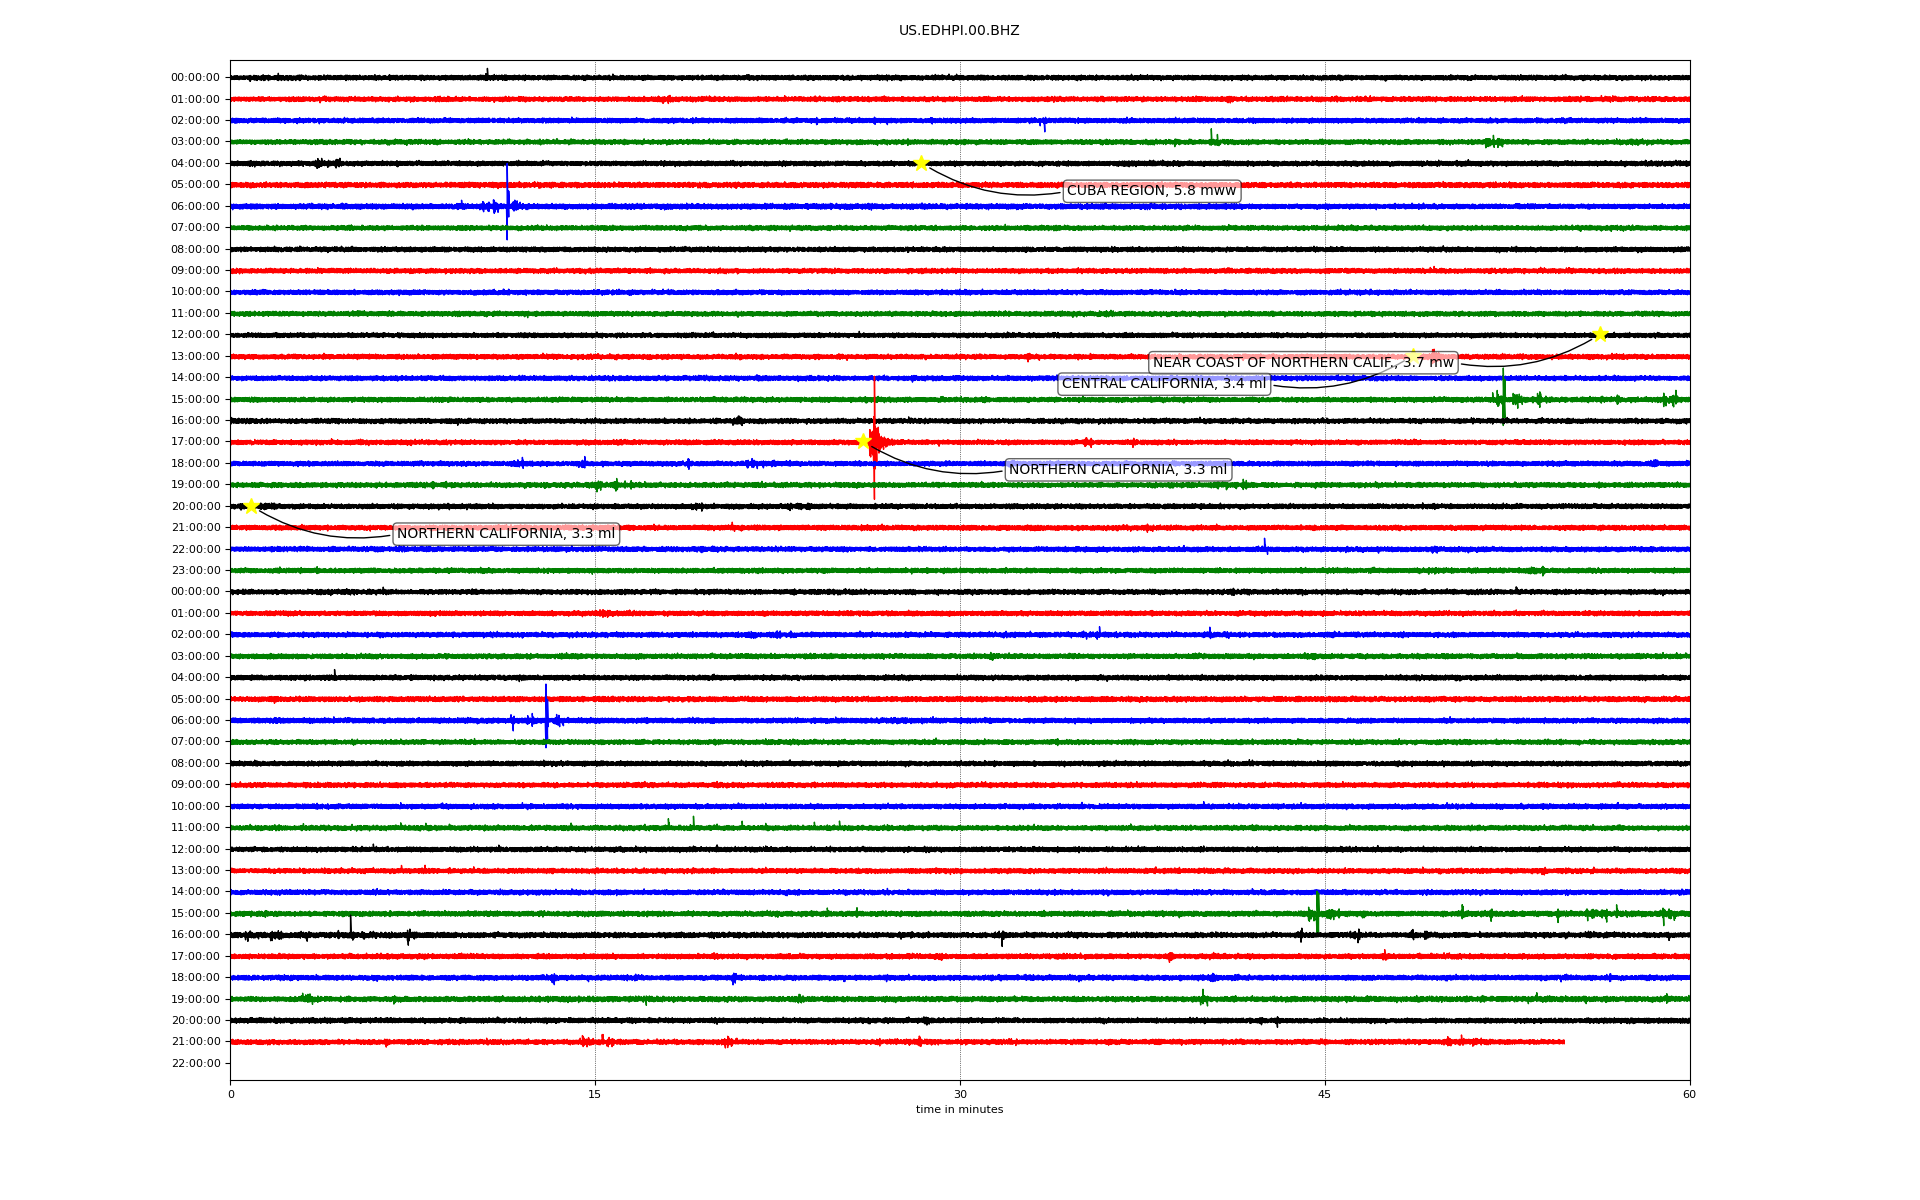Click the star marker on the 12:00:00 trace
Viewport: 1920px width, 1200px height.
pyautogui.click(x=1599, y=334)
